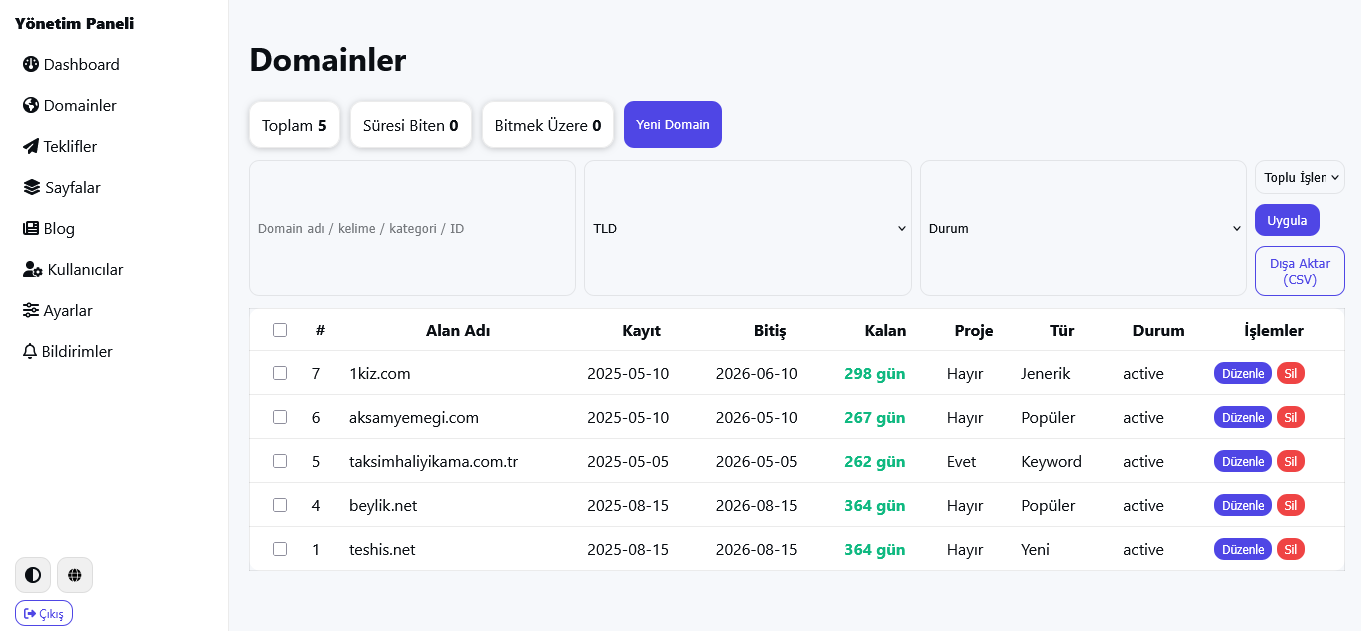This screenshot has height=631, width=1361.
Task: Expand the Durum status dropdown
Action: pos(1083,228)
